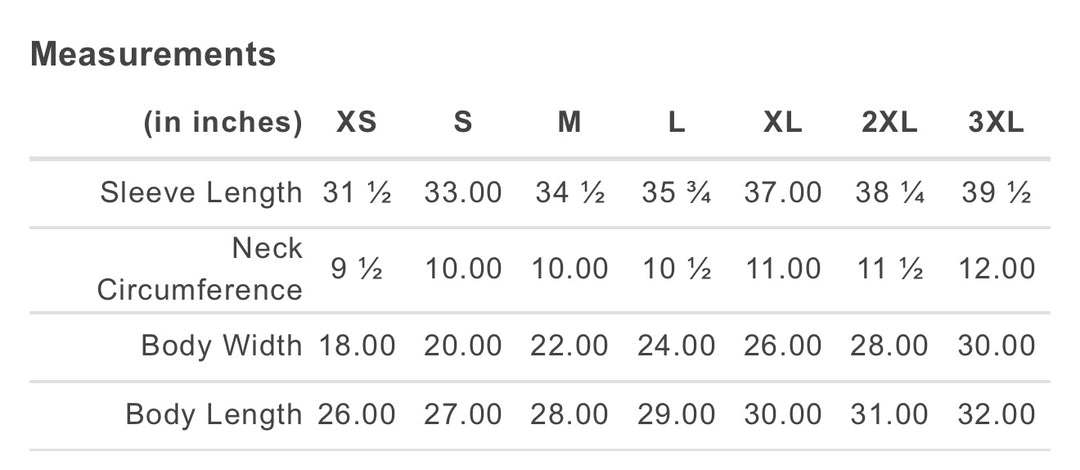Click the 22.00 body width for M
Image resolution: width=1080 pixels, height=470 pixels.
click(570, 345)
